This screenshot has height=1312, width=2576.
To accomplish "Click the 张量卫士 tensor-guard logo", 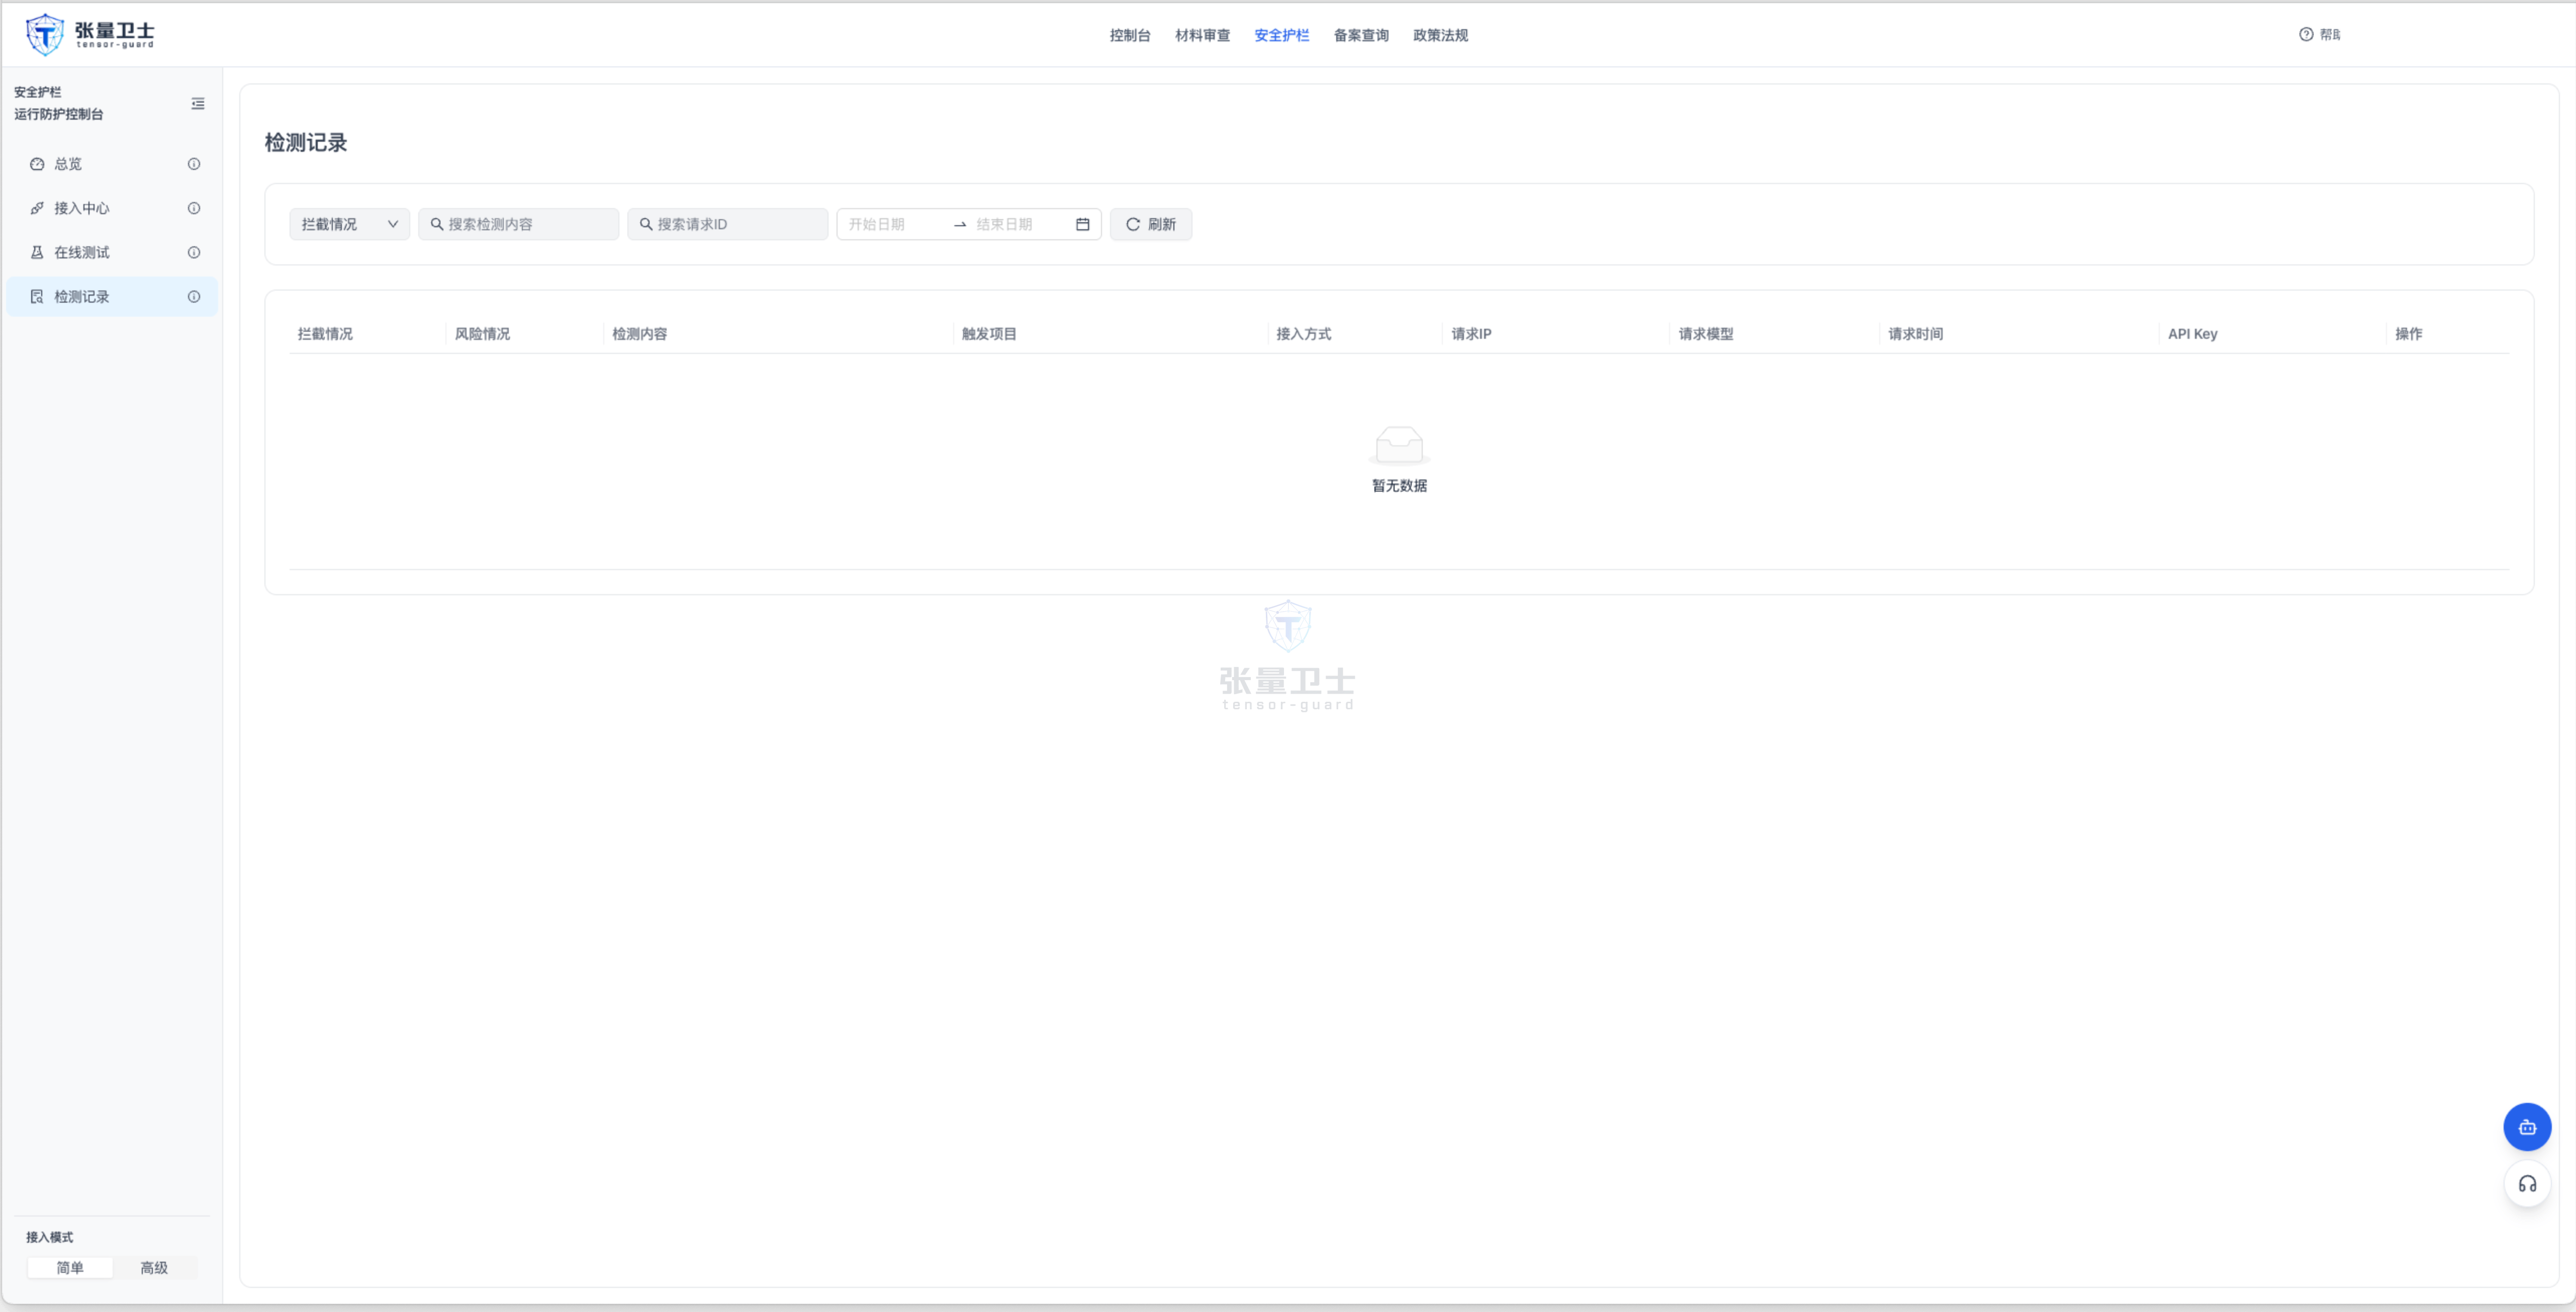I will 90,34.
